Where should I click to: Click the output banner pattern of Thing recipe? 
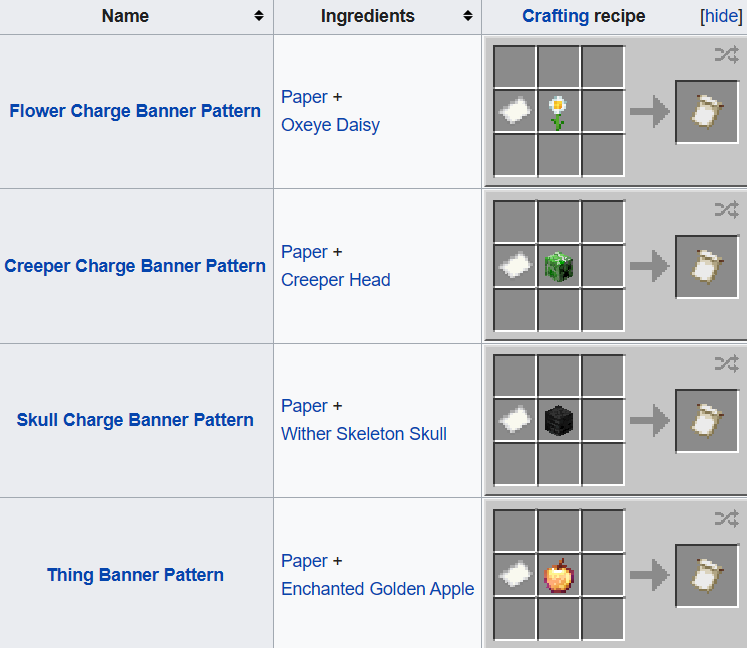click(x=707, y=575)
